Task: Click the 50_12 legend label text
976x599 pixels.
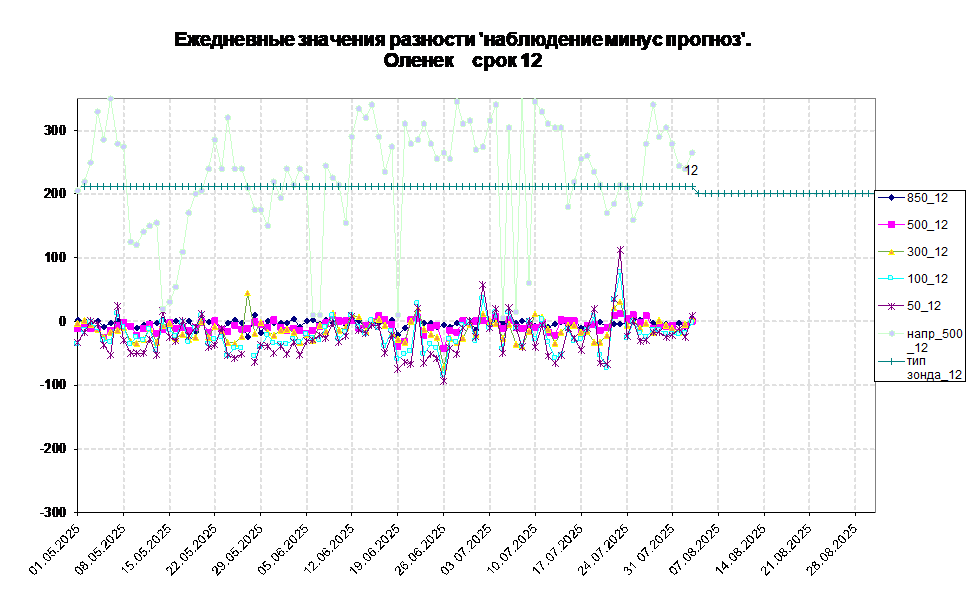Action: click(x=923, y=306)
